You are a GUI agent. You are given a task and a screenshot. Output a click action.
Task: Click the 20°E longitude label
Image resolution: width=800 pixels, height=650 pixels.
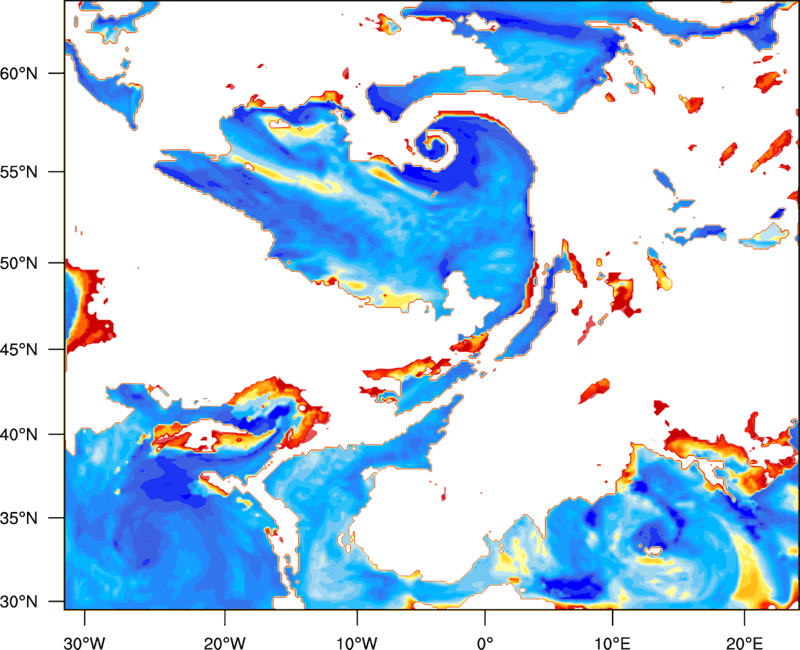[744, 643]
